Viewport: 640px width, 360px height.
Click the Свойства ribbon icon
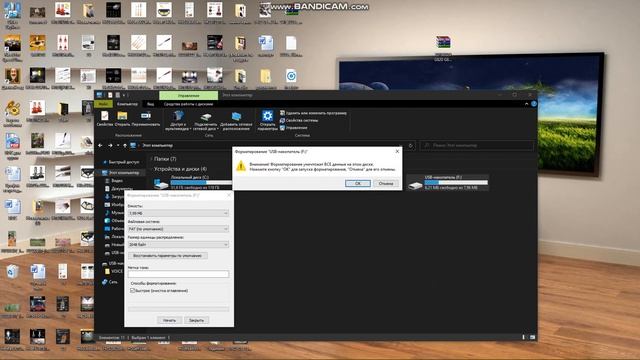[104, 118]
